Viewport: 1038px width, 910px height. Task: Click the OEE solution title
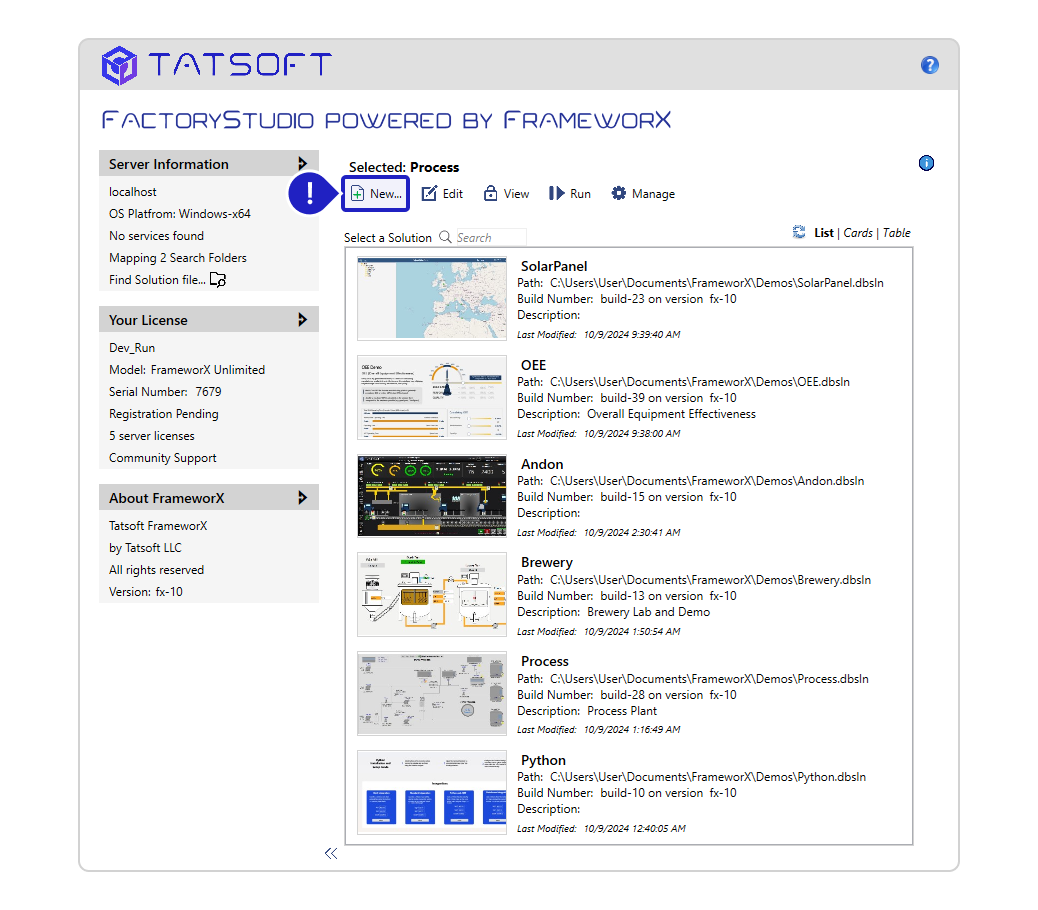[534, 365]
